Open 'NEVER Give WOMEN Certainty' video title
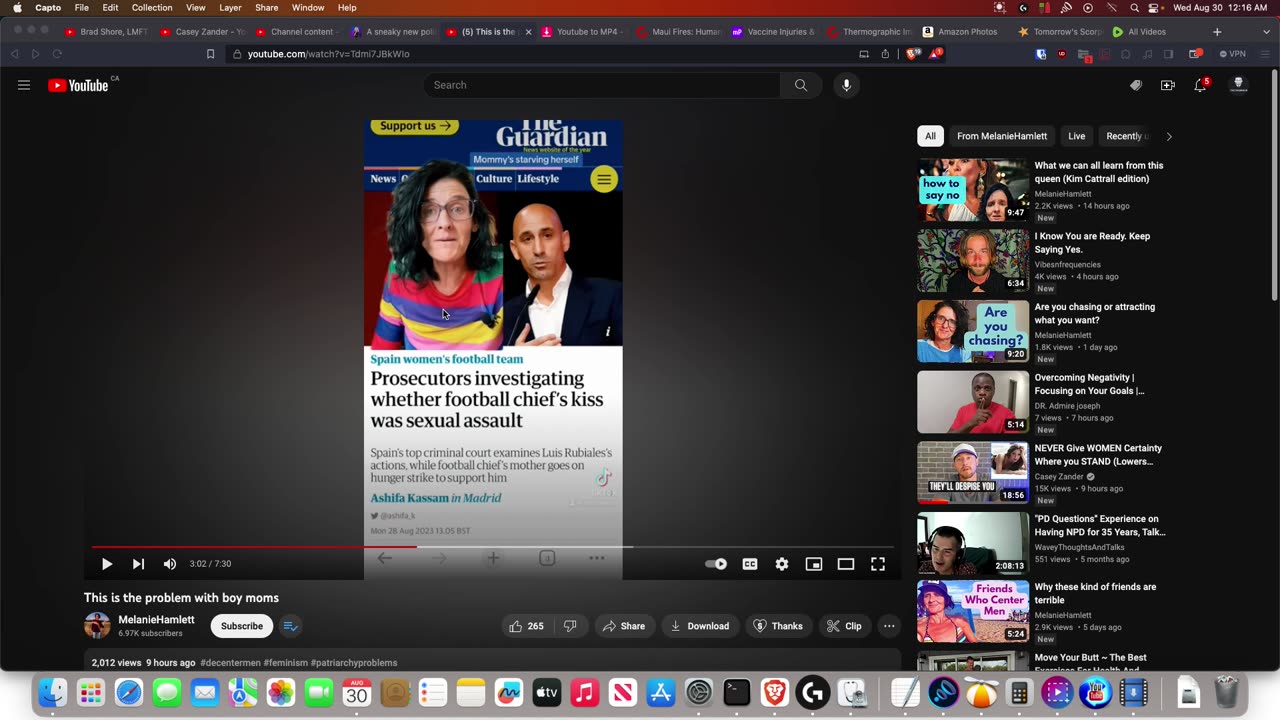The height and width of the screenshot is (720, 1280). (1098, 455)
